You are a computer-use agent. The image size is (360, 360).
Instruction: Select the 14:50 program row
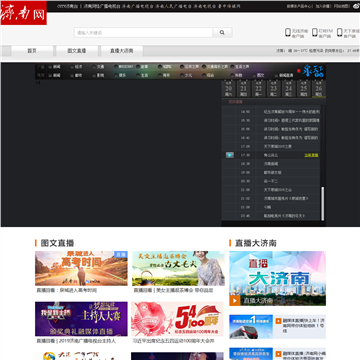point(271,112)
